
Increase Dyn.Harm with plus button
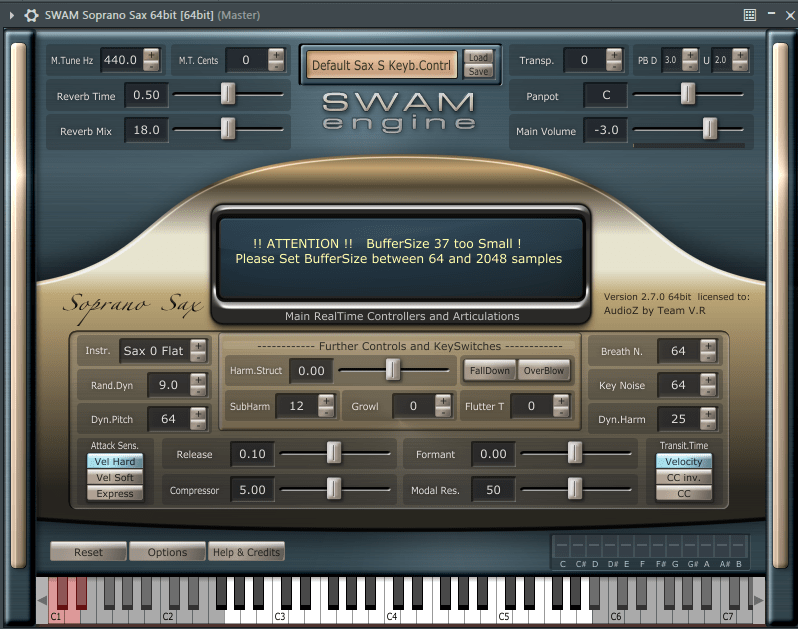(x=708, y=413)
